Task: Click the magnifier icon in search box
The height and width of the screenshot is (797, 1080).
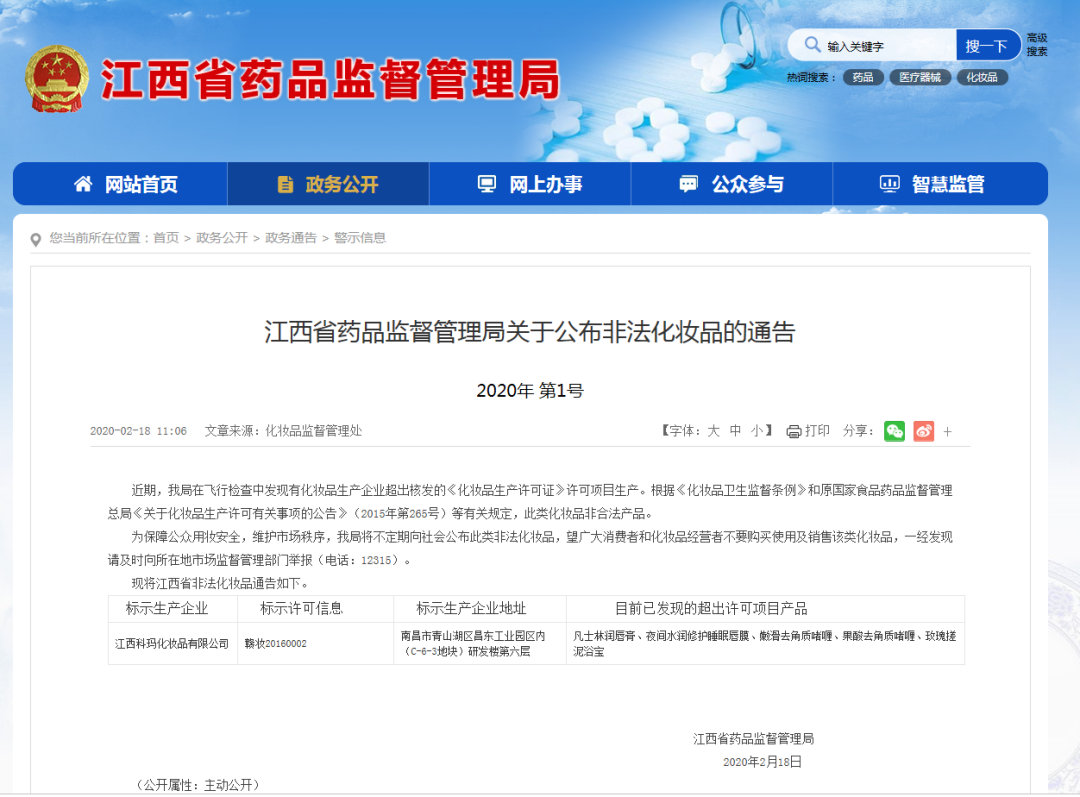Action: coord(810,46)
